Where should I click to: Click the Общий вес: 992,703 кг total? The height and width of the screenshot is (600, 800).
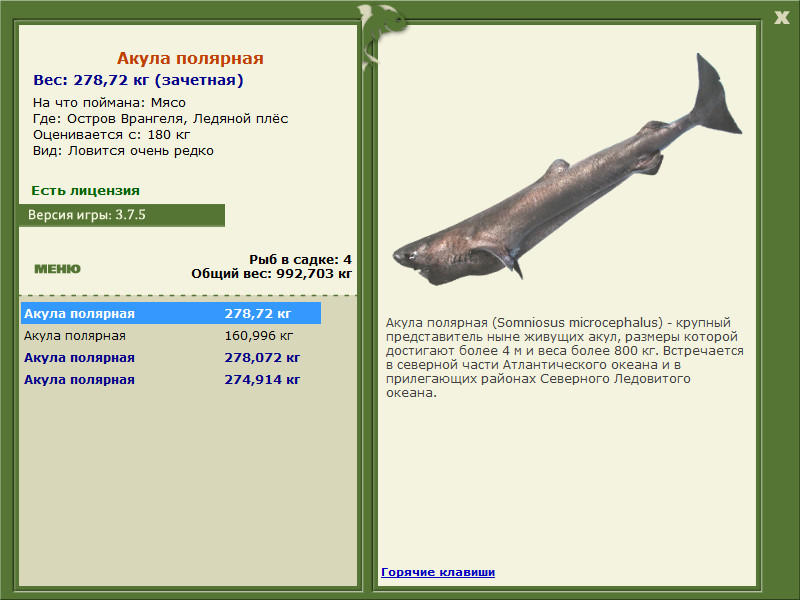click(271, 273)
